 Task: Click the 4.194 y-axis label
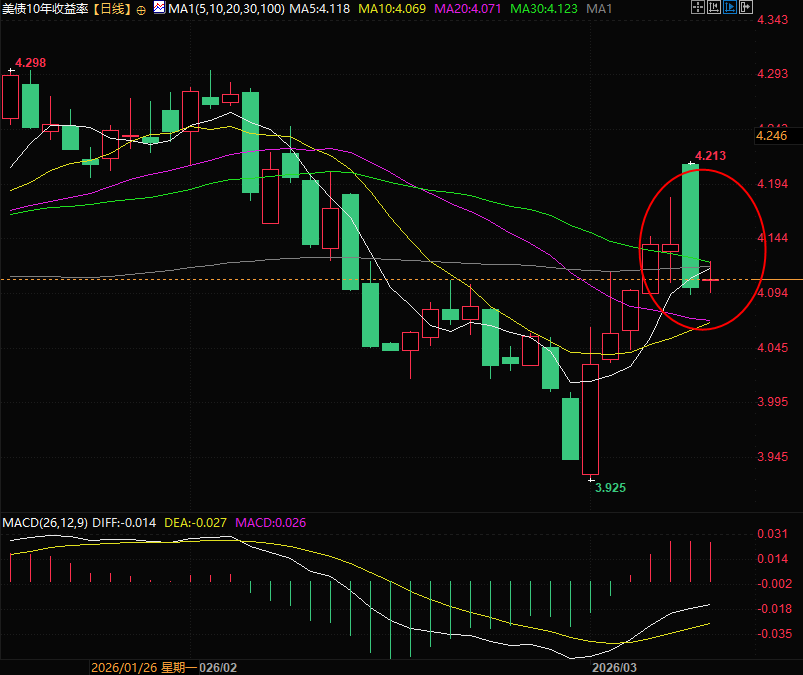point(773,184)
